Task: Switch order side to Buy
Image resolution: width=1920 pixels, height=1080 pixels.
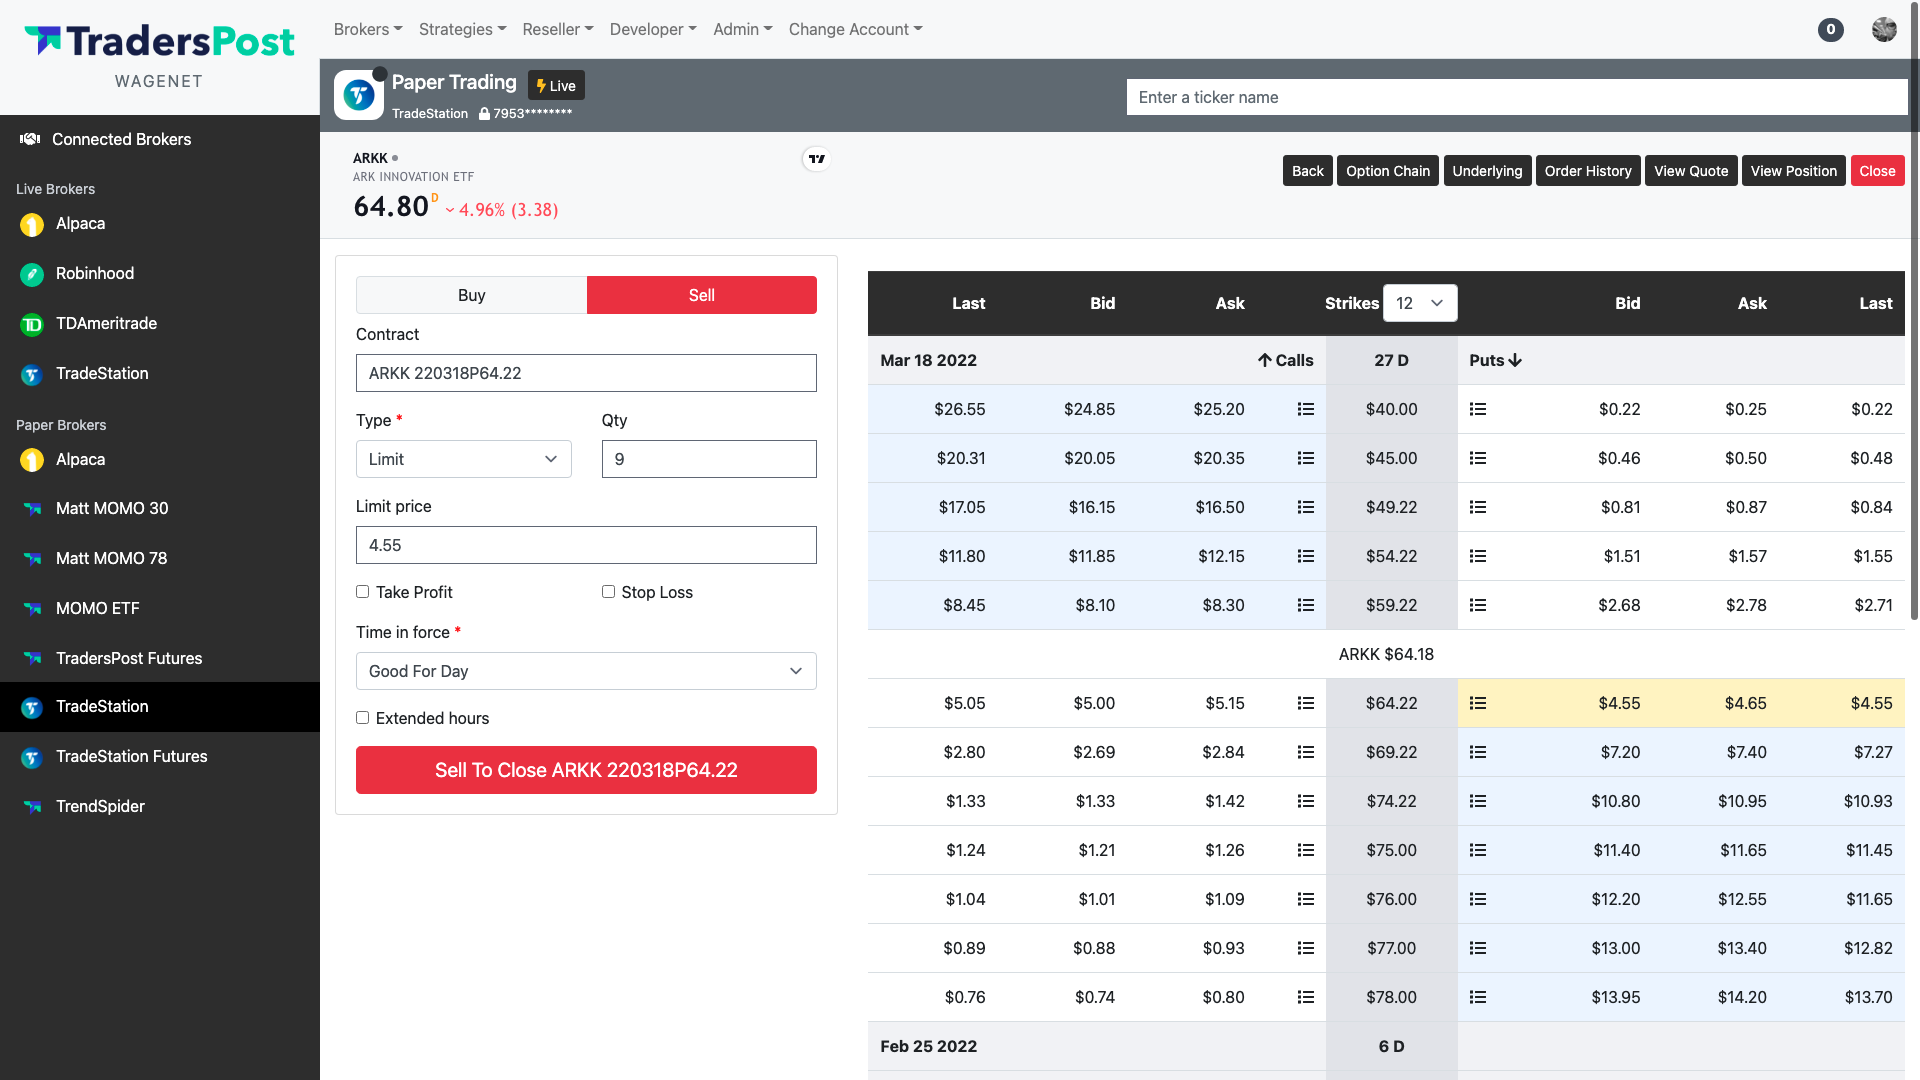Action: [471, 295]
